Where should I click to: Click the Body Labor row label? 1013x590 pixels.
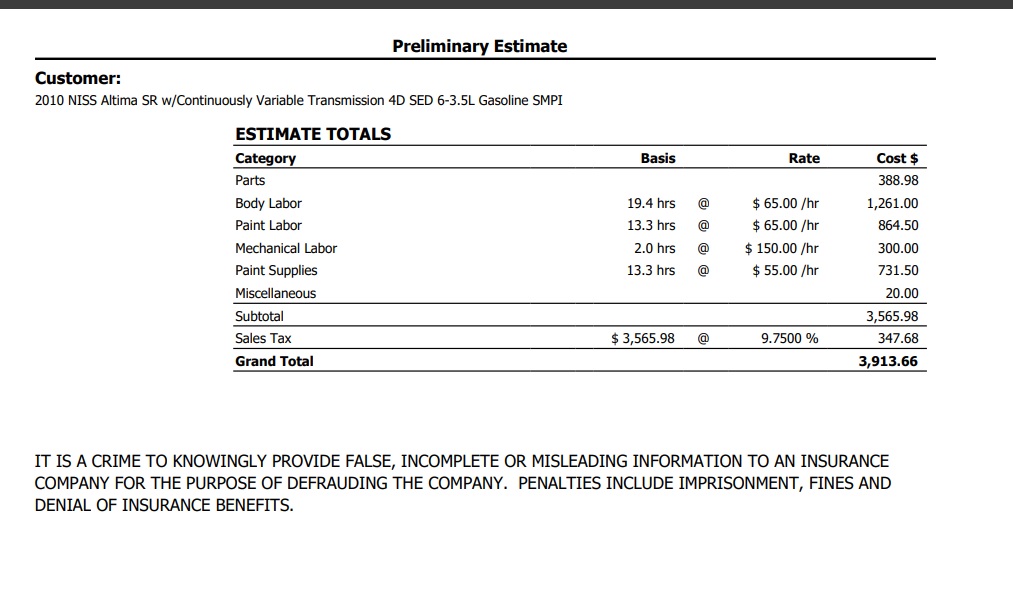pos(268,204)
